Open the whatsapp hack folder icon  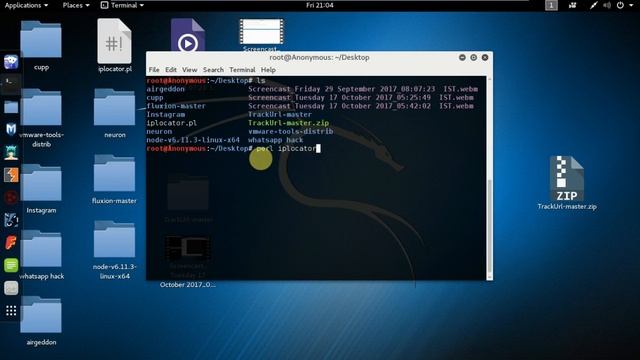(41, 249)
